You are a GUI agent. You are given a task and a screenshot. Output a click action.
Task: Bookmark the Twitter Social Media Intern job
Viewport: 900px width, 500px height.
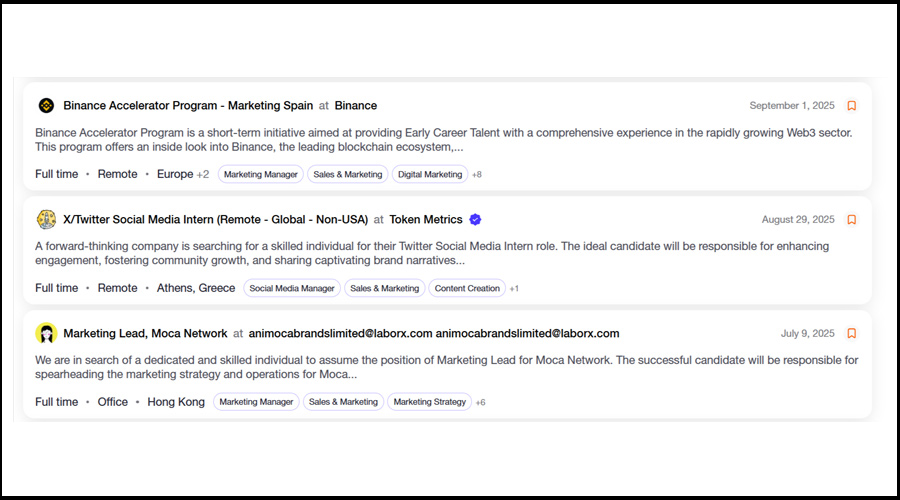coord(852,219)
